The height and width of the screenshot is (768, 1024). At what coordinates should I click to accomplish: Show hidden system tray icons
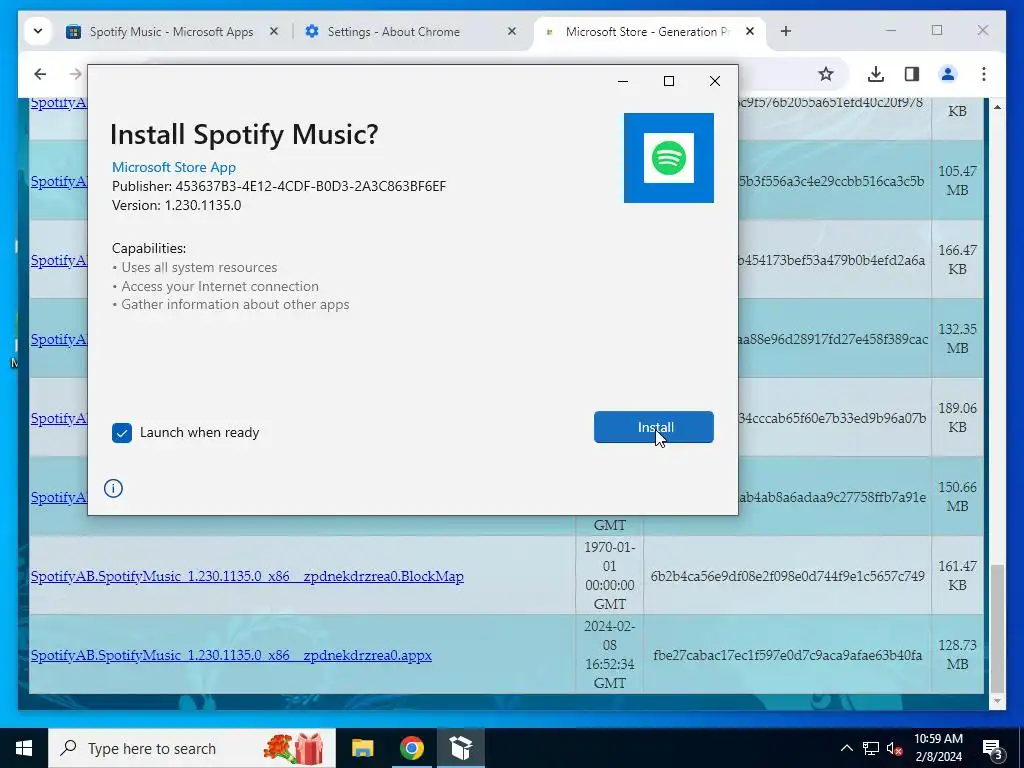click(846, 748)
